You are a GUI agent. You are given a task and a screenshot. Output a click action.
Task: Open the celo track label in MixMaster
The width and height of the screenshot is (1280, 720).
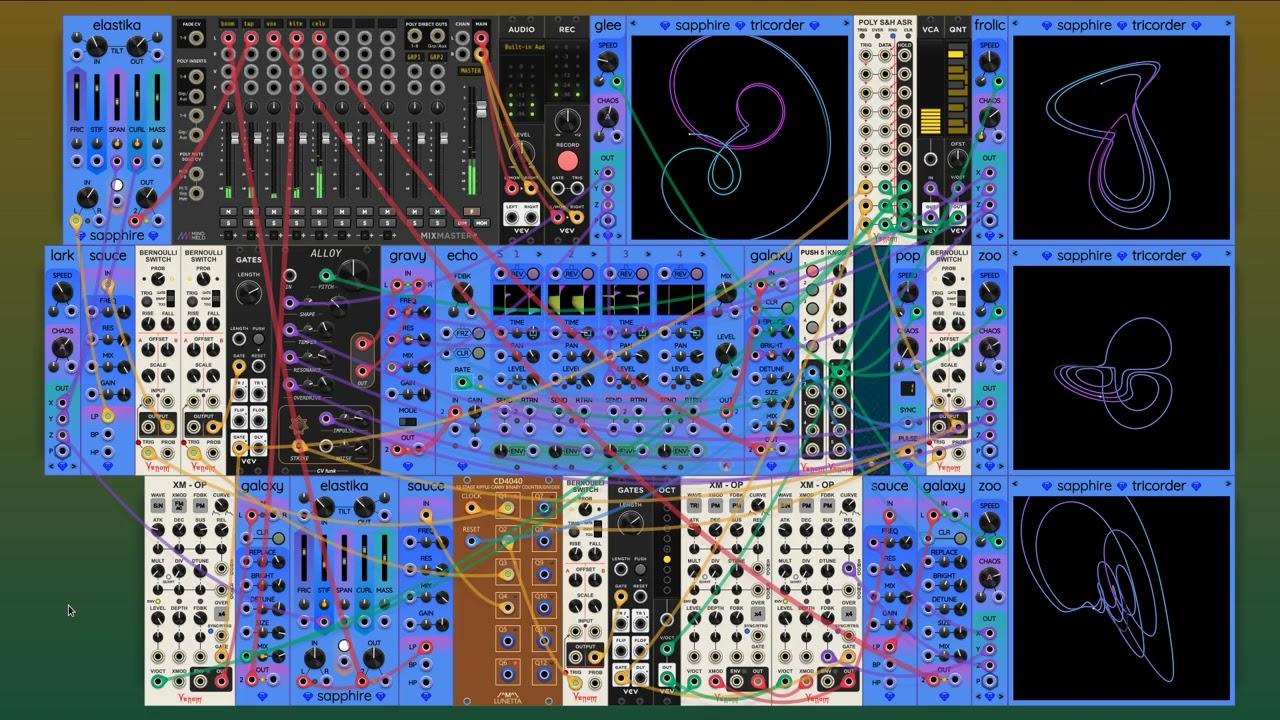[x=319, y=22]
